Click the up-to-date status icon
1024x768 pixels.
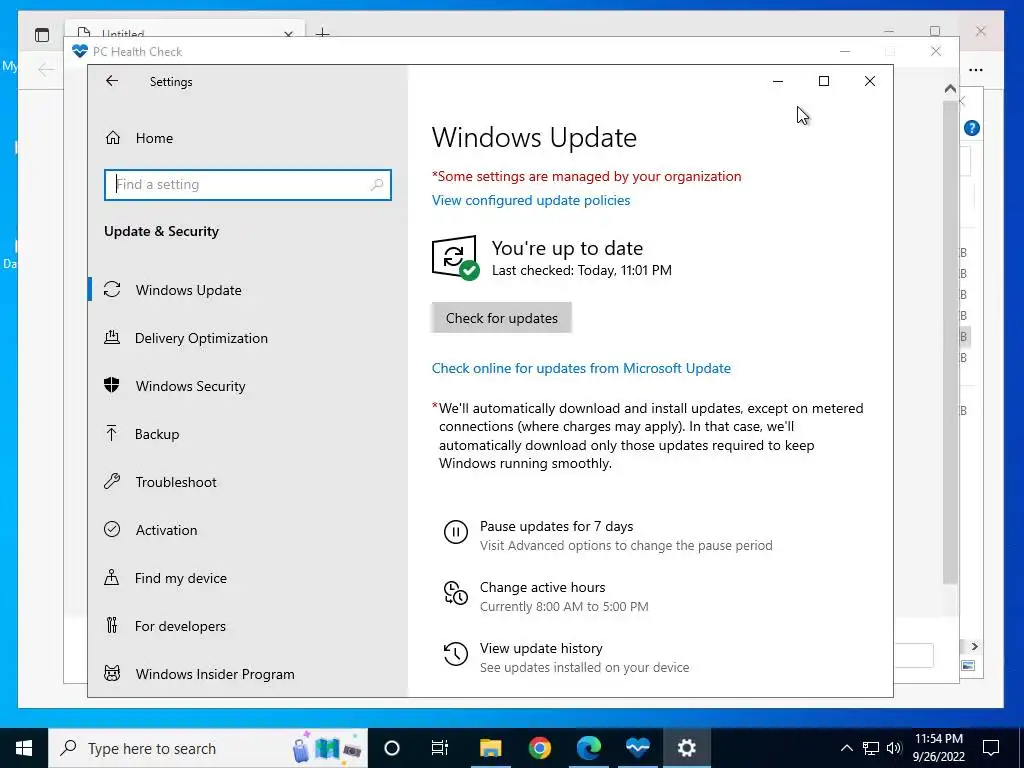pos(455,257)
